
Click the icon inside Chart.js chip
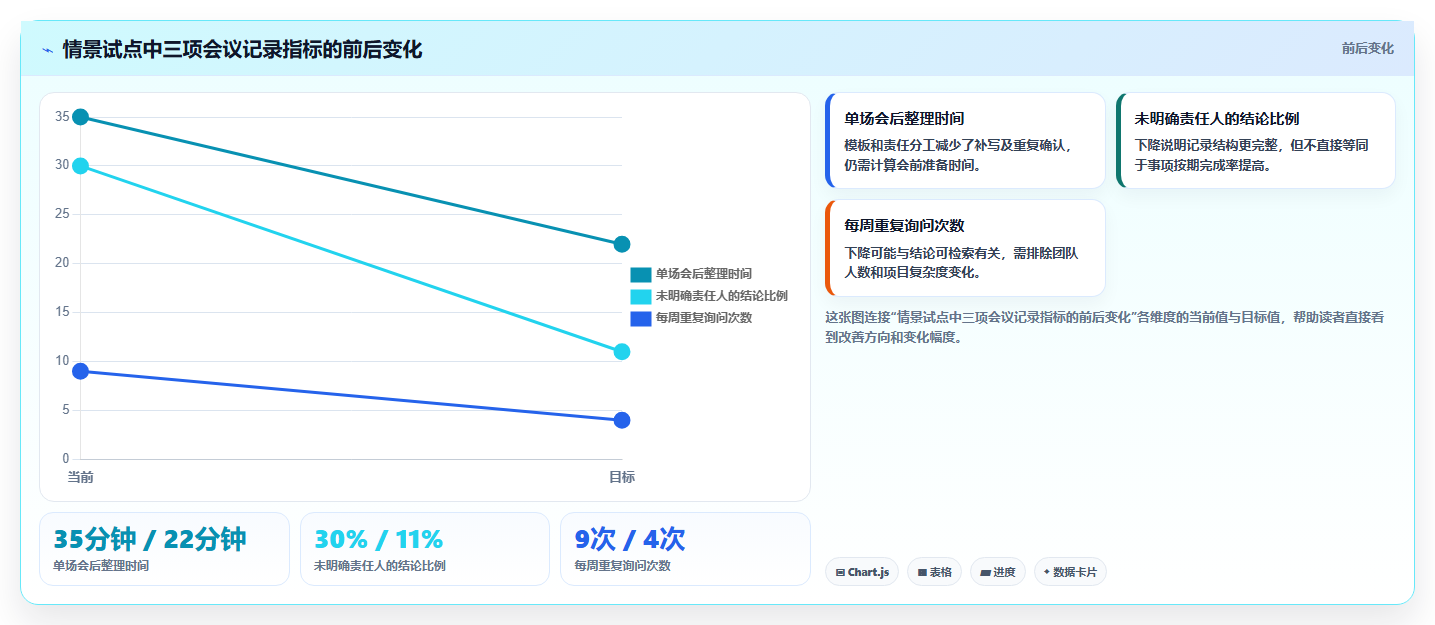coord(840,573)
